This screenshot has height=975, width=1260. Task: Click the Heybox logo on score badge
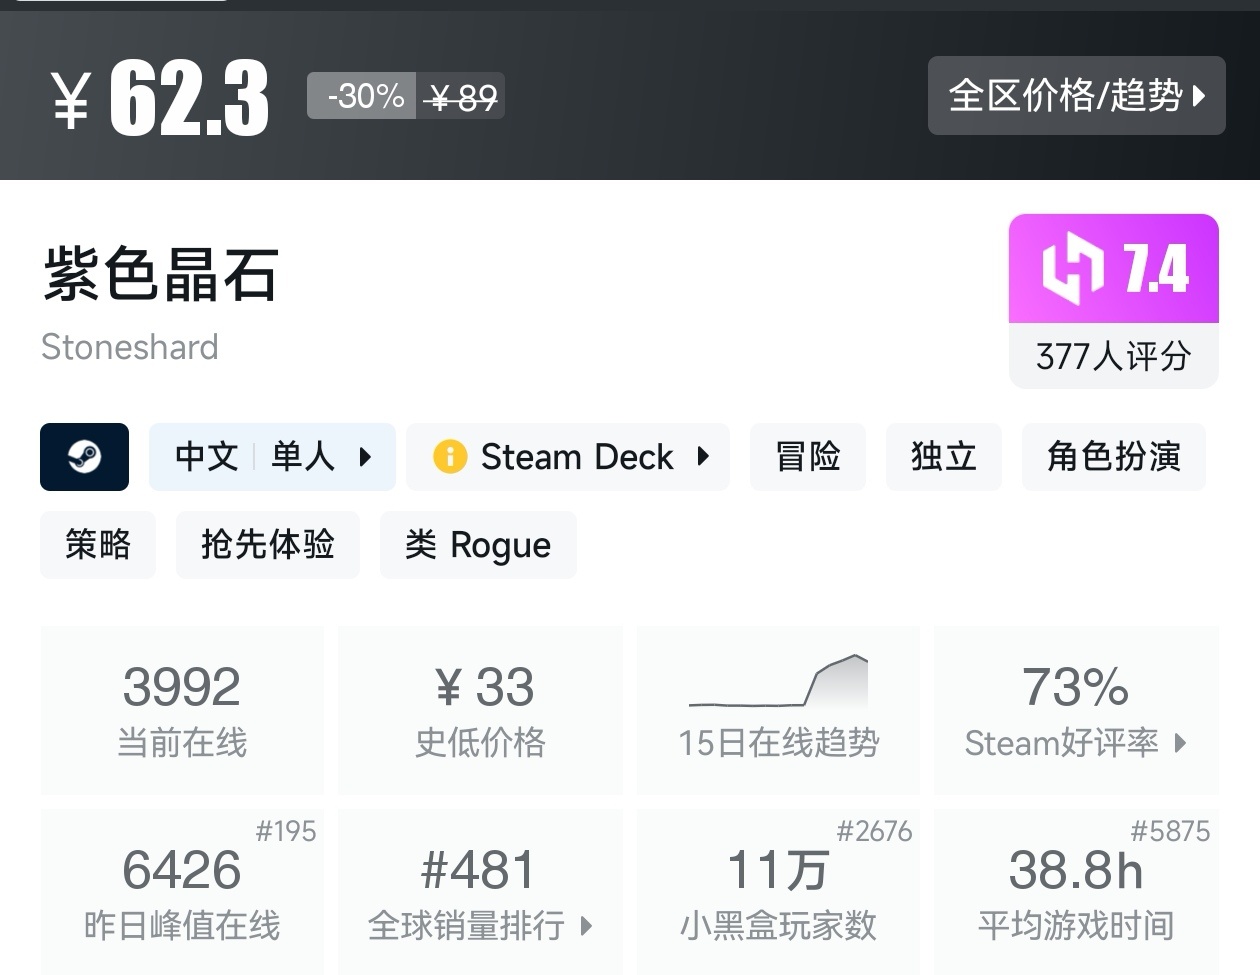pos(1072,268)
